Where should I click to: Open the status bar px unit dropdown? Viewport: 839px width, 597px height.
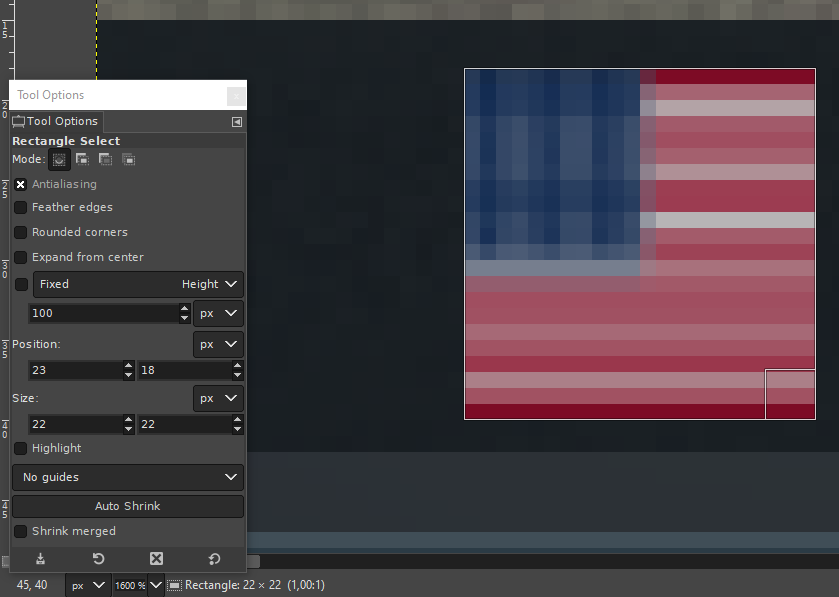tap(88, 585)
